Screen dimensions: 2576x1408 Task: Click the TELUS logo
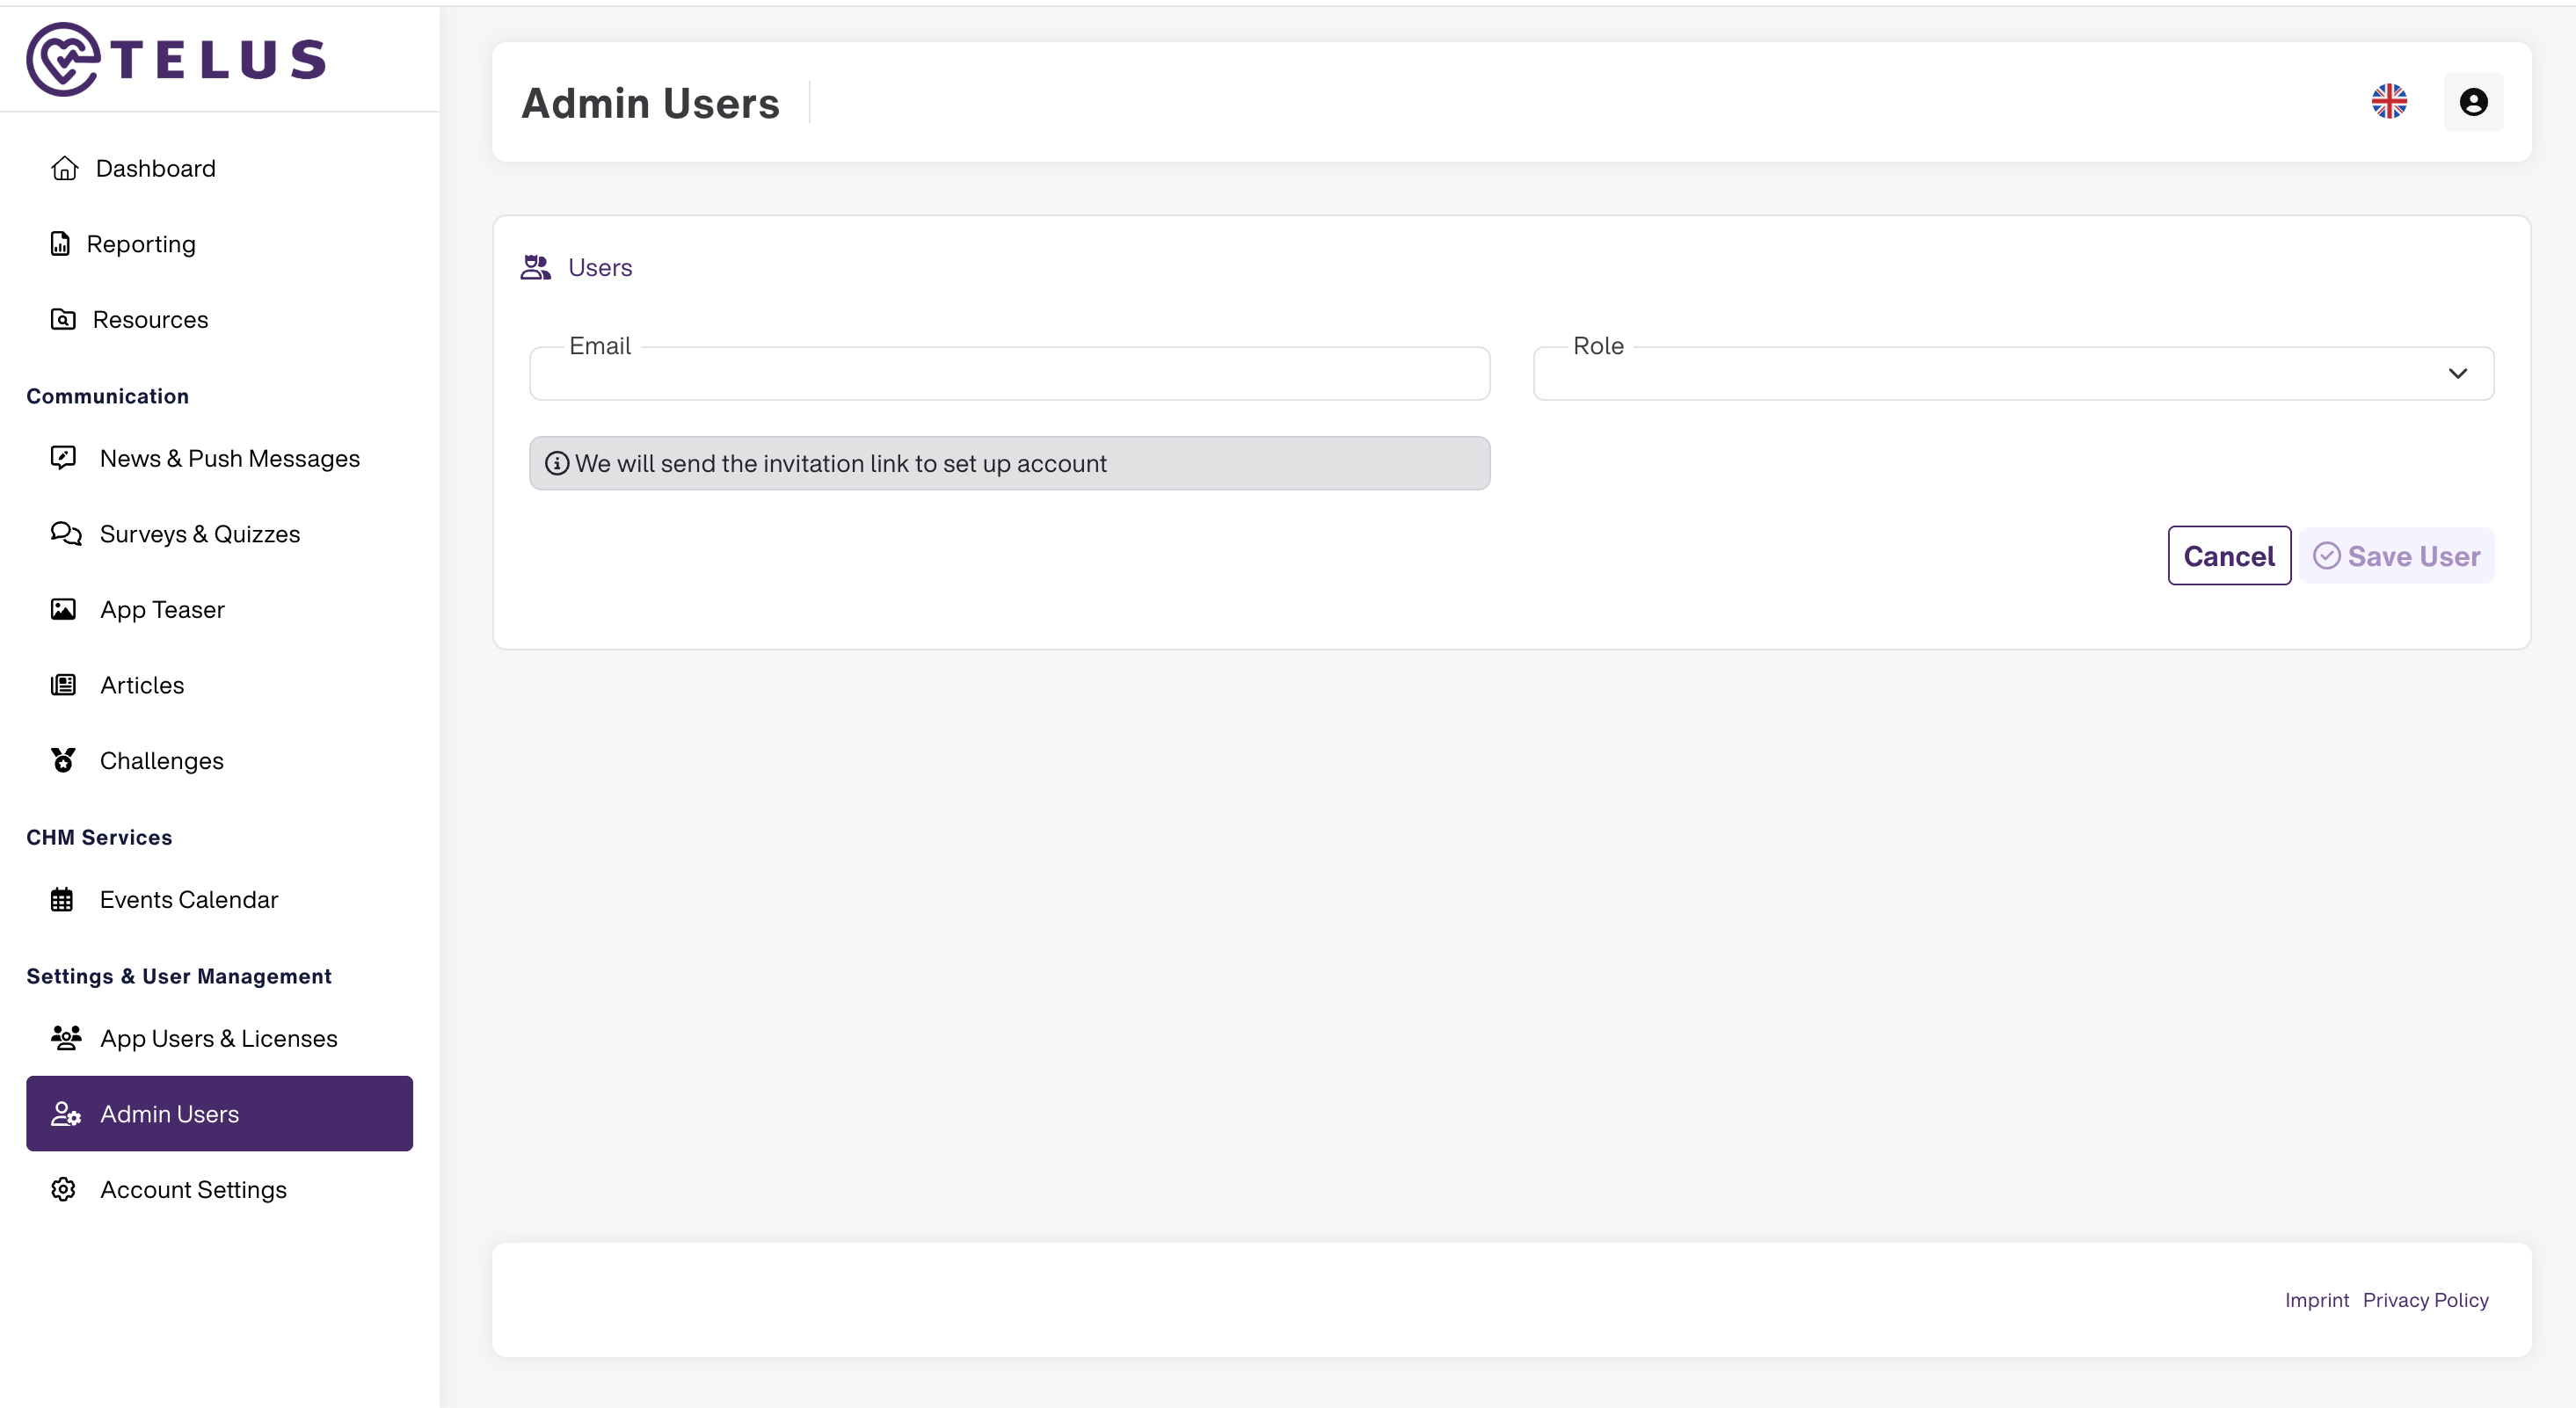176,59
